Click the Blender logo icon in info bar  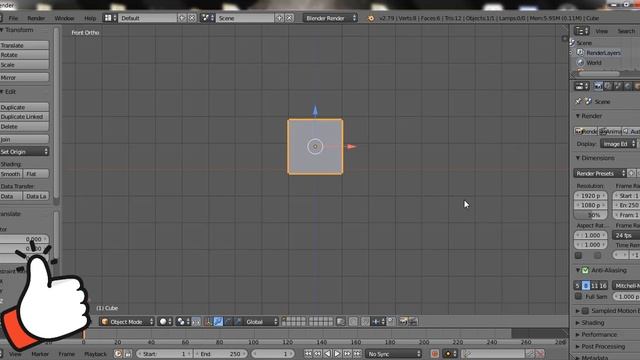[371, 18]
